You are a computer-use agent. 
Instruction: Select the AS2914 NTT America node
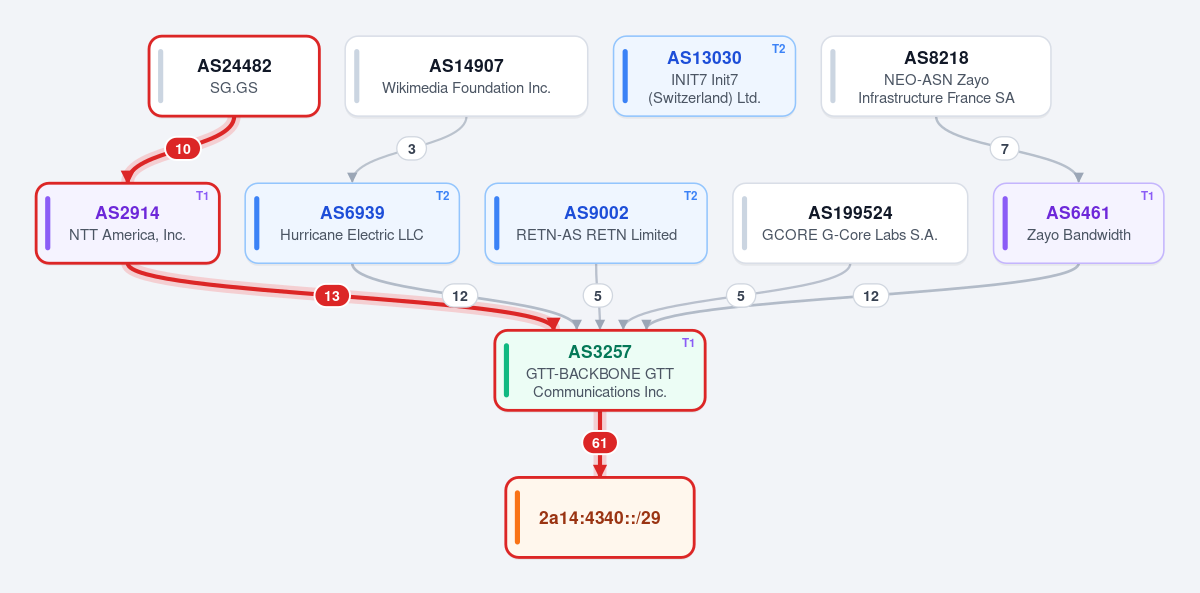tap(127, 223)
